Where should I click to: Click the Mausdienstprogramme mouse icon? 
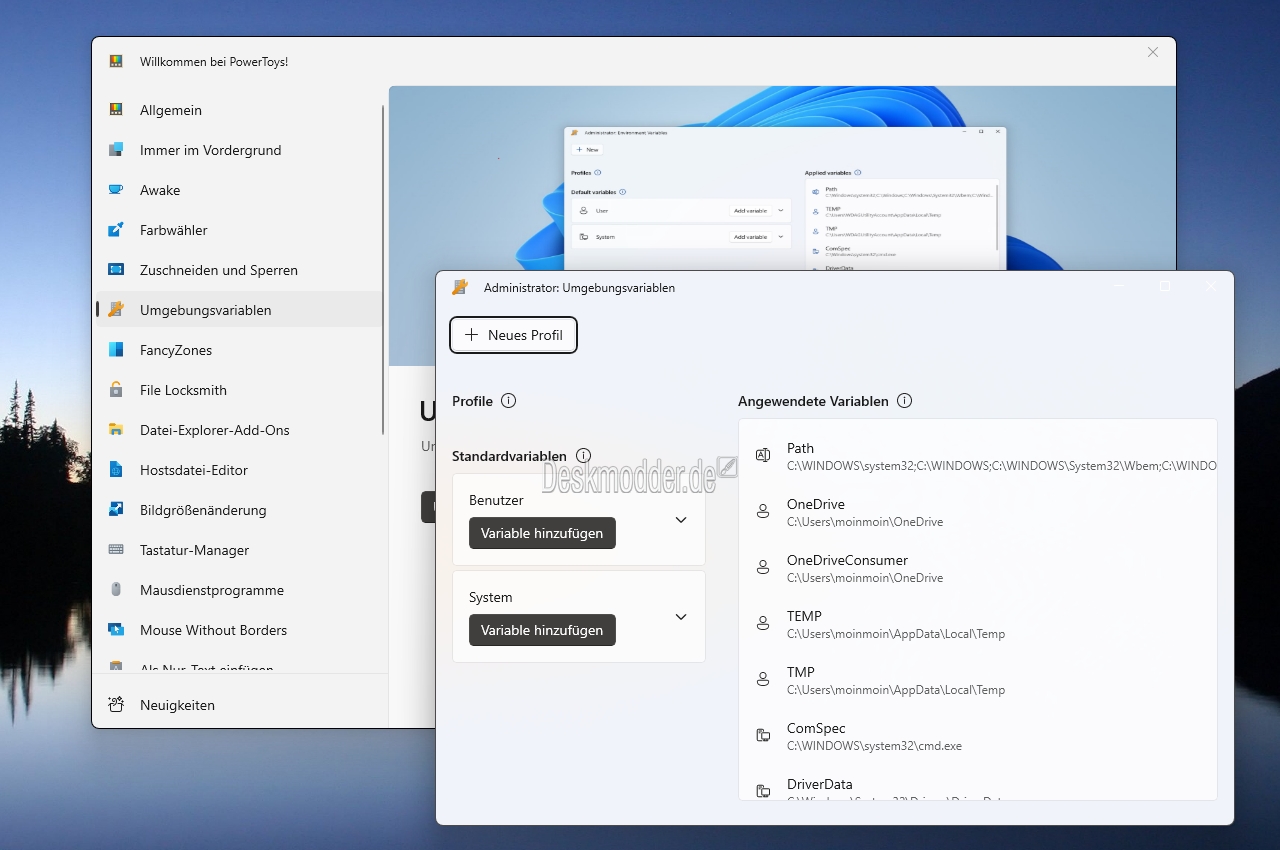[x=116, y=590]
